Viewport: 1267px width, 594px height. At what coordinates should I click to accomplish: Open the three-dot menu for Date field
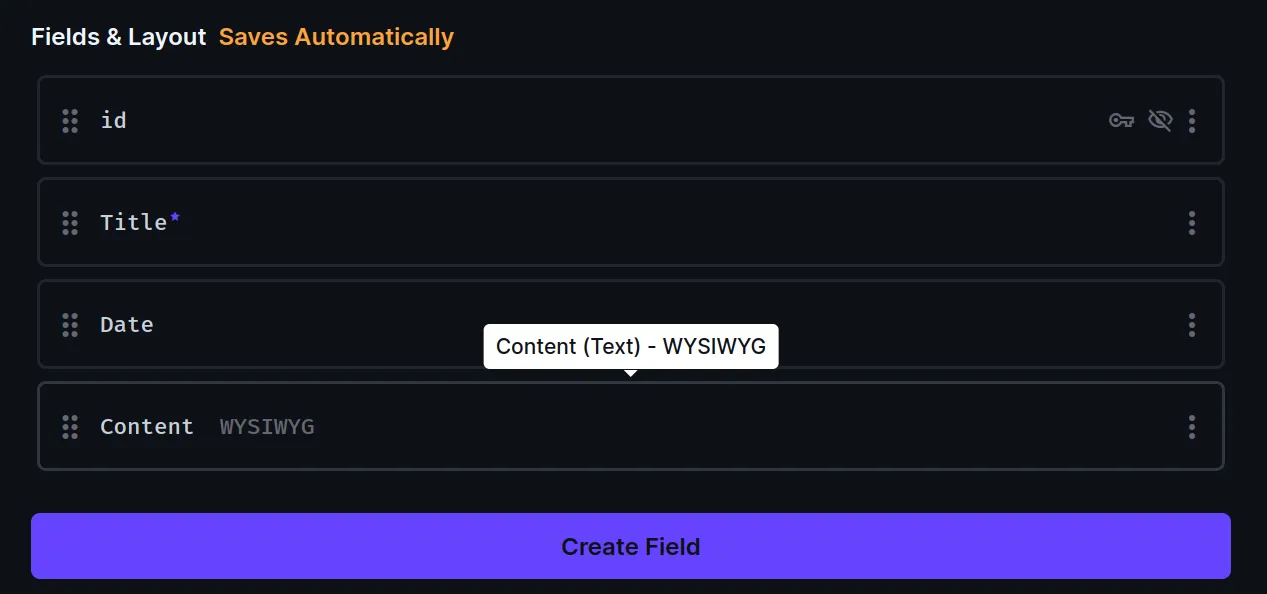click(1191, 325)
